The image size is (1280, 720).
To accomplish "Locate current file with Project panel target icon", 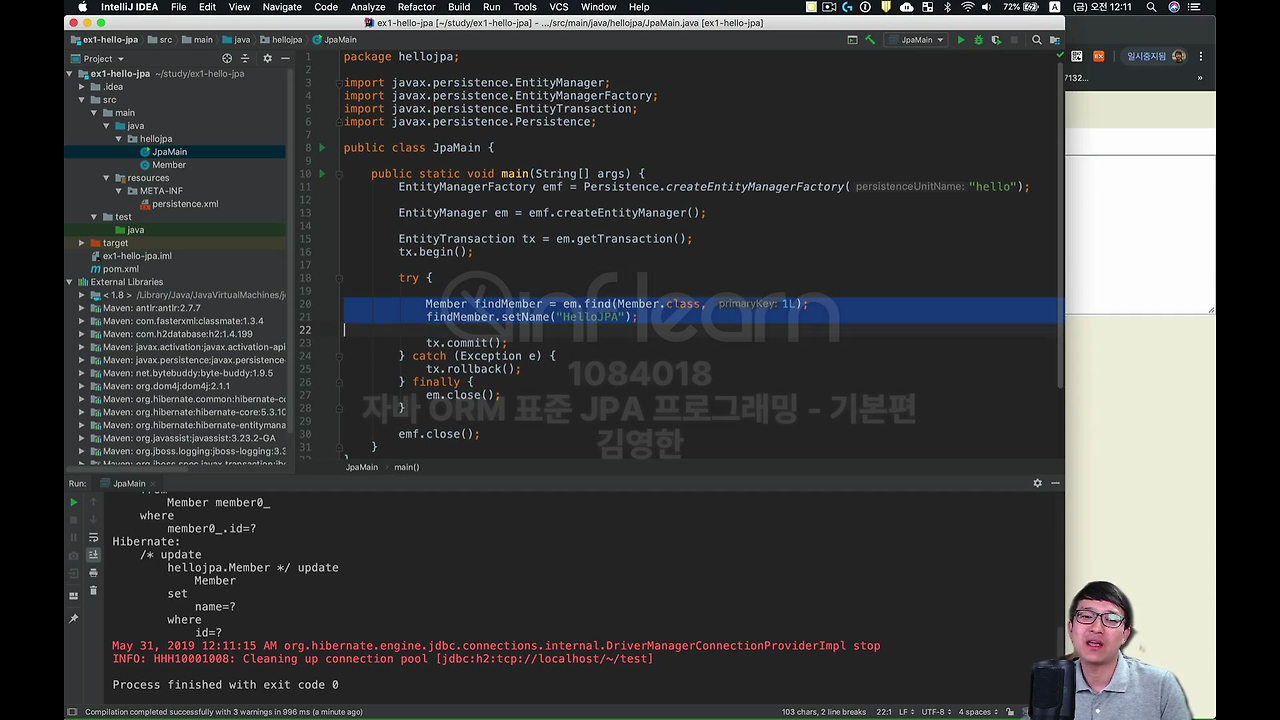I will coord(227,58).
